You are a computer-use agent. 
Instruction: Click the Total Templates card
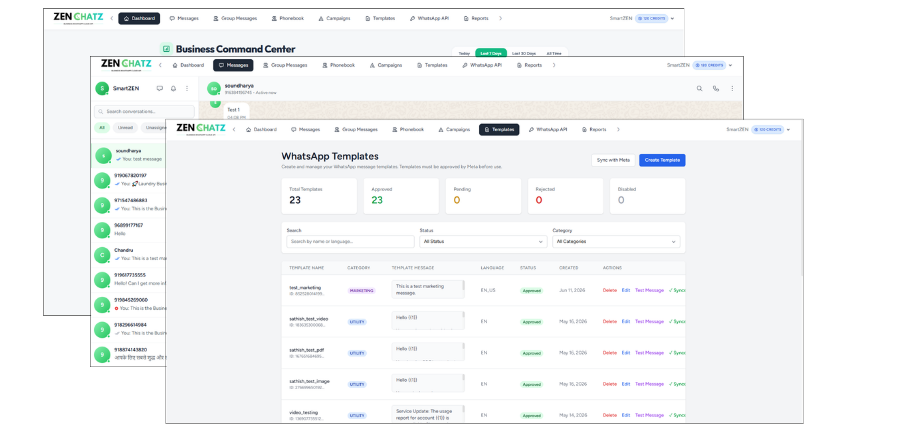click(x=319, y=196)
